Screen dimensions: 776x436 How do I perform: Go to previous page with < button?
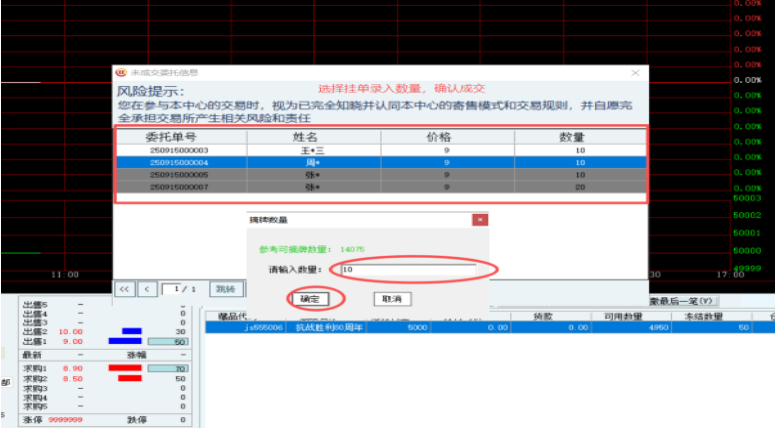tap(147, 289)
